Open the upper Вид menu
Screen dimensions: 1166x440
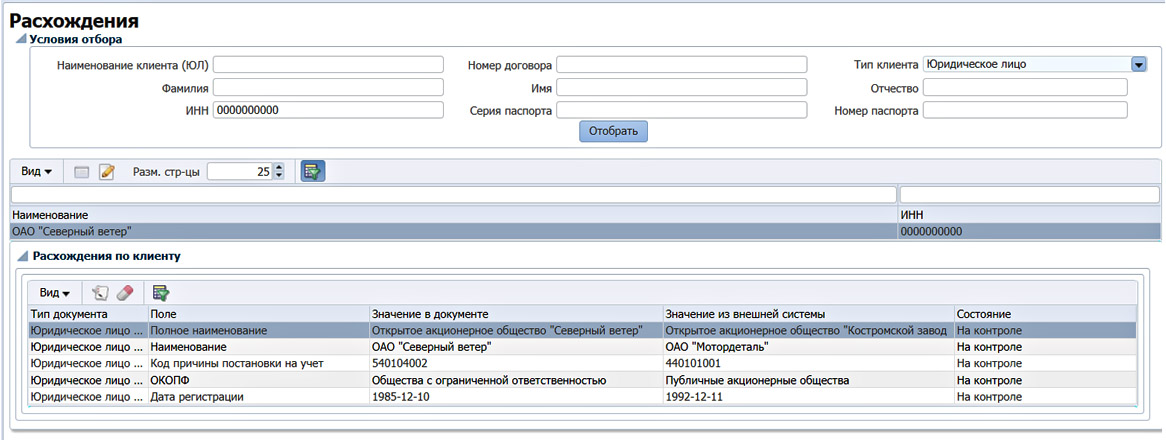point(37,172)
